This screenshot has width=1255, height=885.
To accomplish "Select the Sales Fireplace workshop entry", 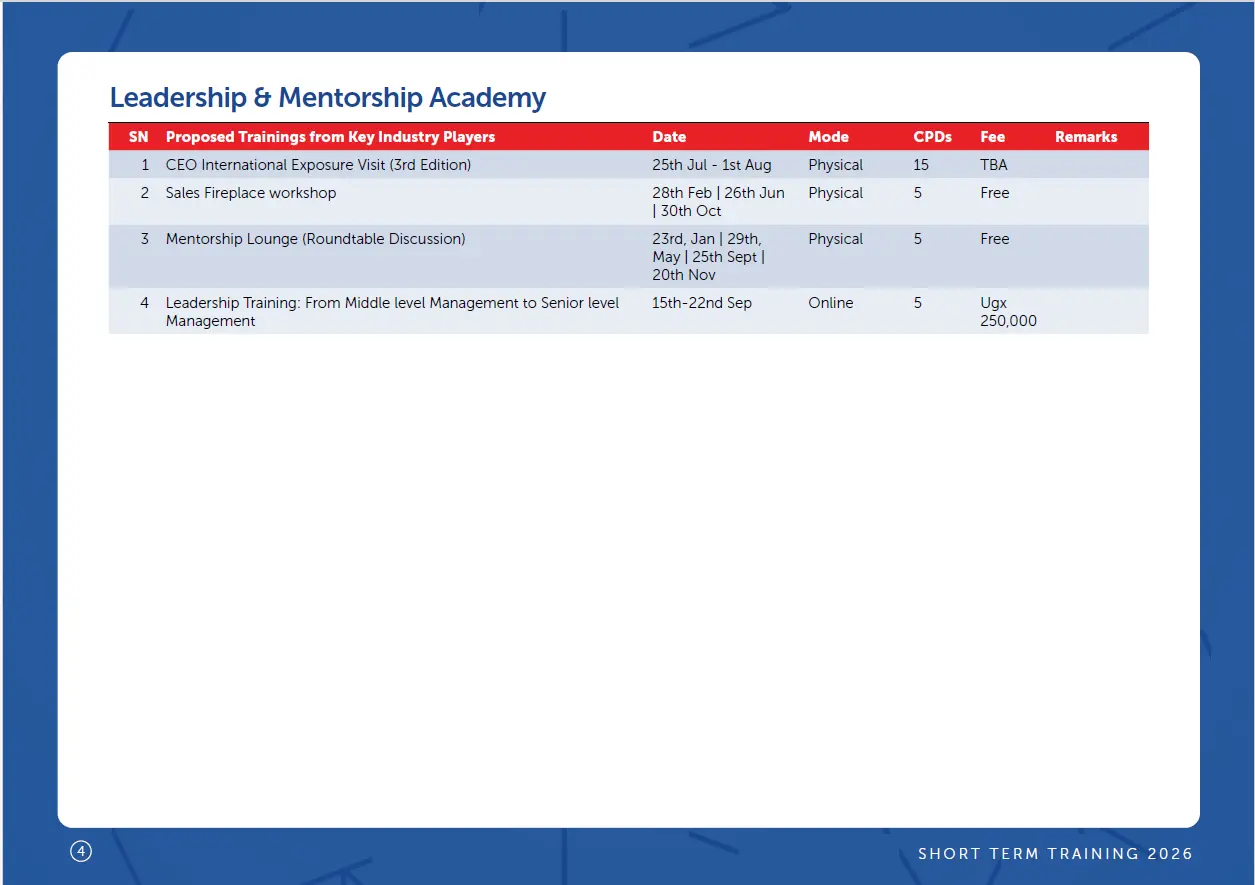I will [x=251, y=193].
